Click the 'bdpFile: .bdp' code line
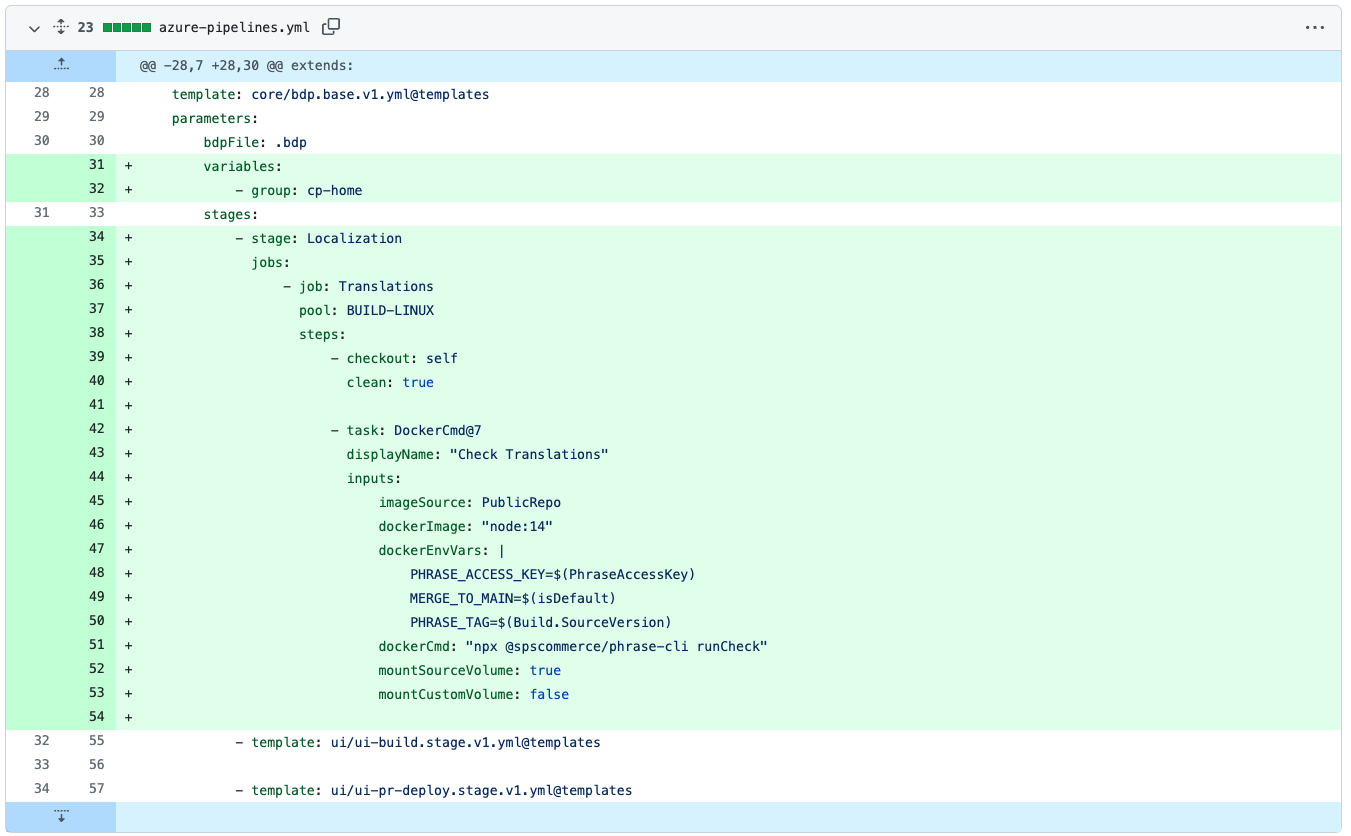The width and height of the screenshot is (1351, 836). click(x=255, y=142)
